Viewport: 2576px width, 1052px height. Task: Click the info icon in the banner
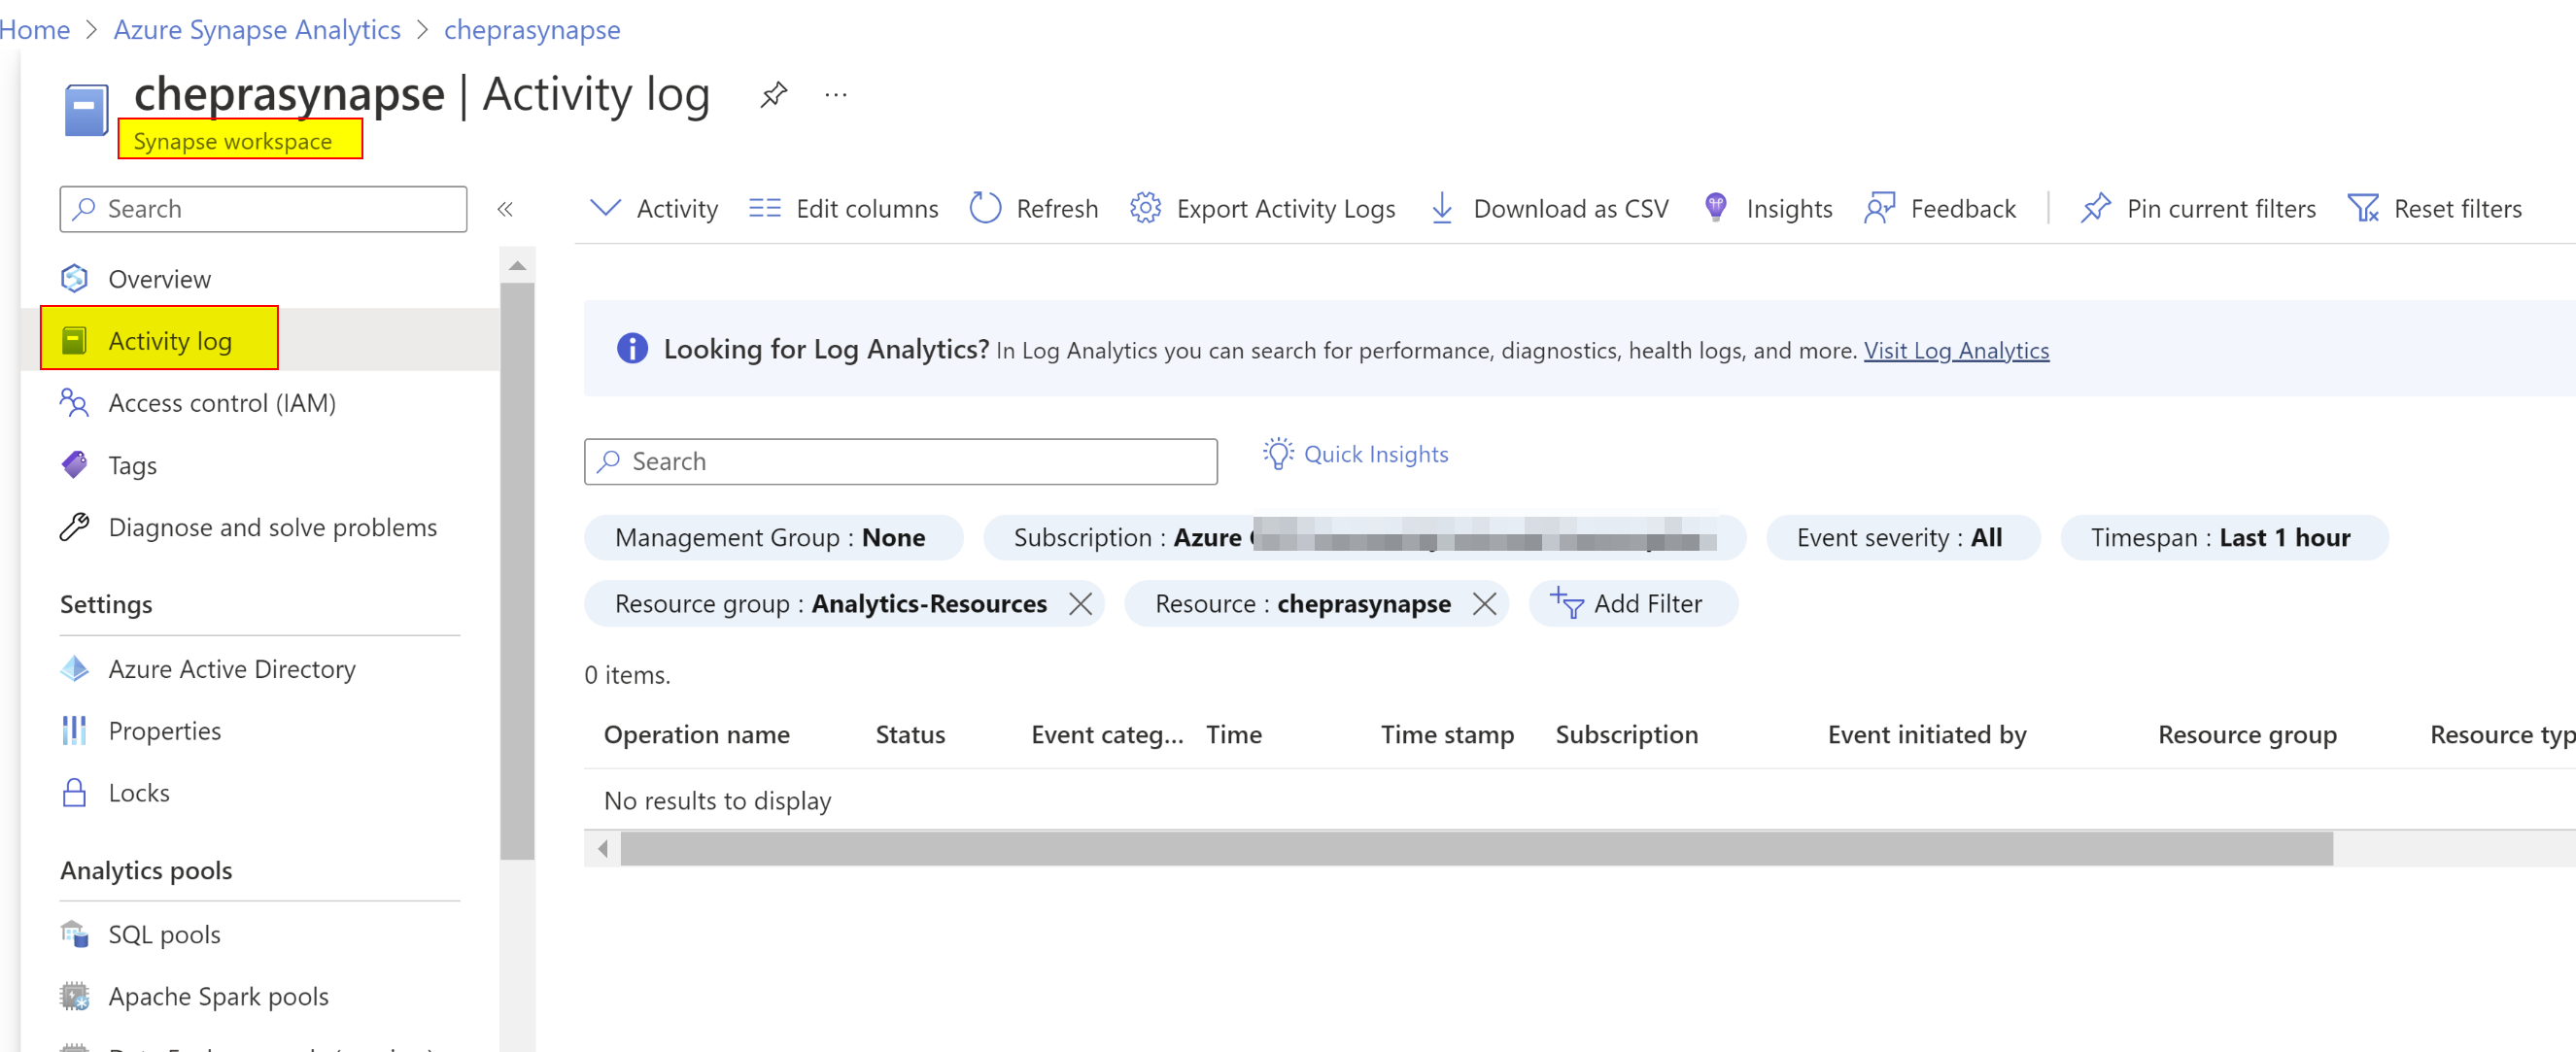(x=631, y=349)
